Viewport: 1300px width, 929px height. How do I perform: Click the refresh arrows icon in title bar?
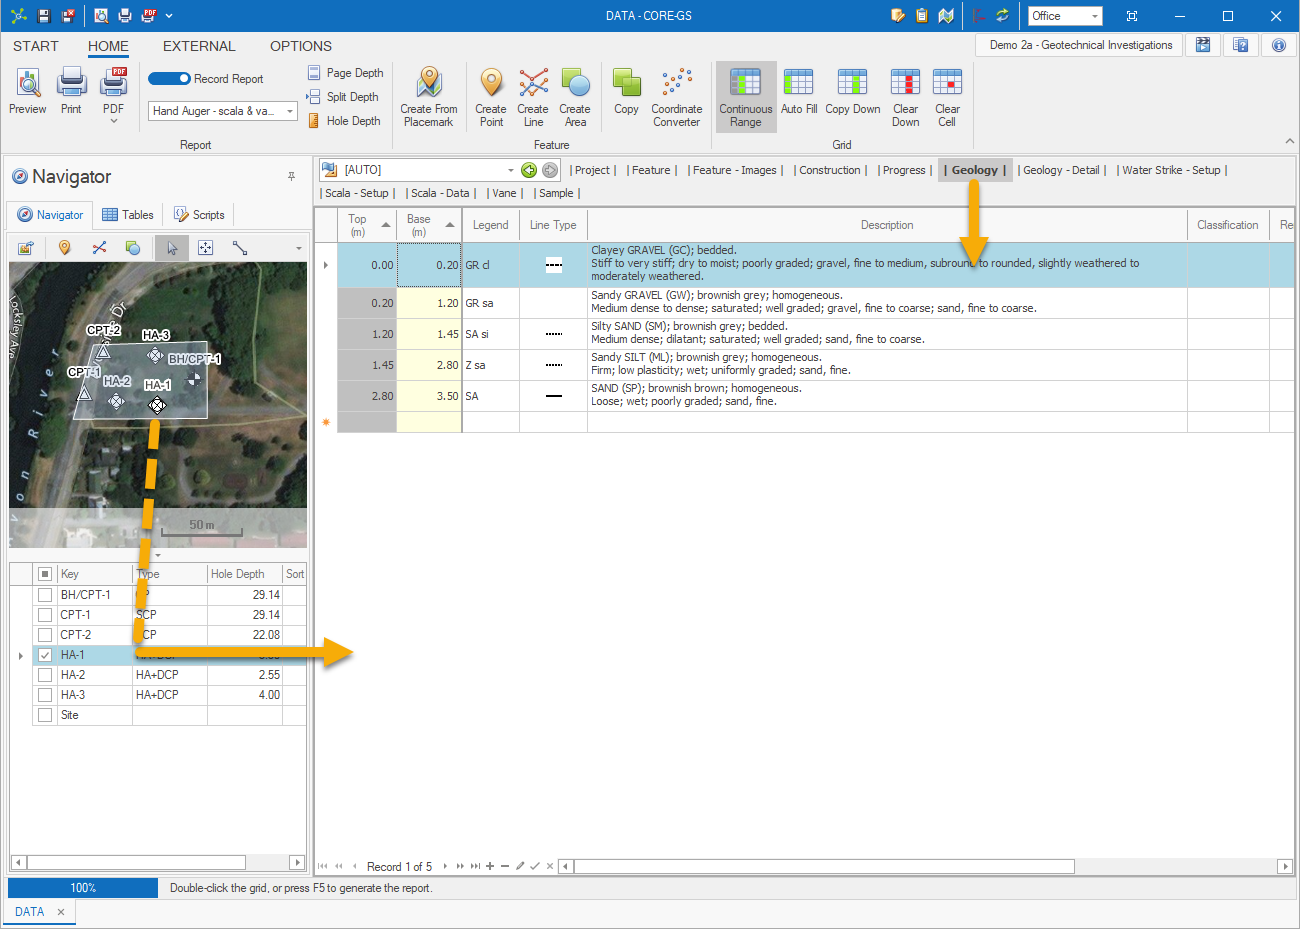(1002, 16)
